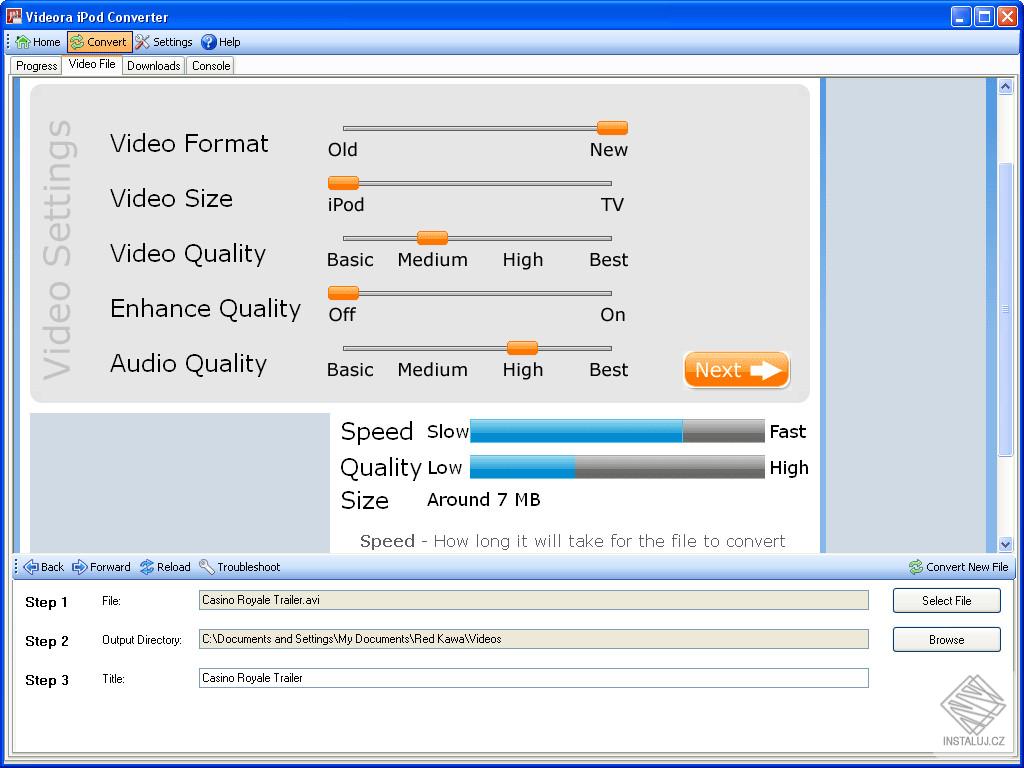
Task: Click the Quality indicator bar
Action: (x=617, y=467)
